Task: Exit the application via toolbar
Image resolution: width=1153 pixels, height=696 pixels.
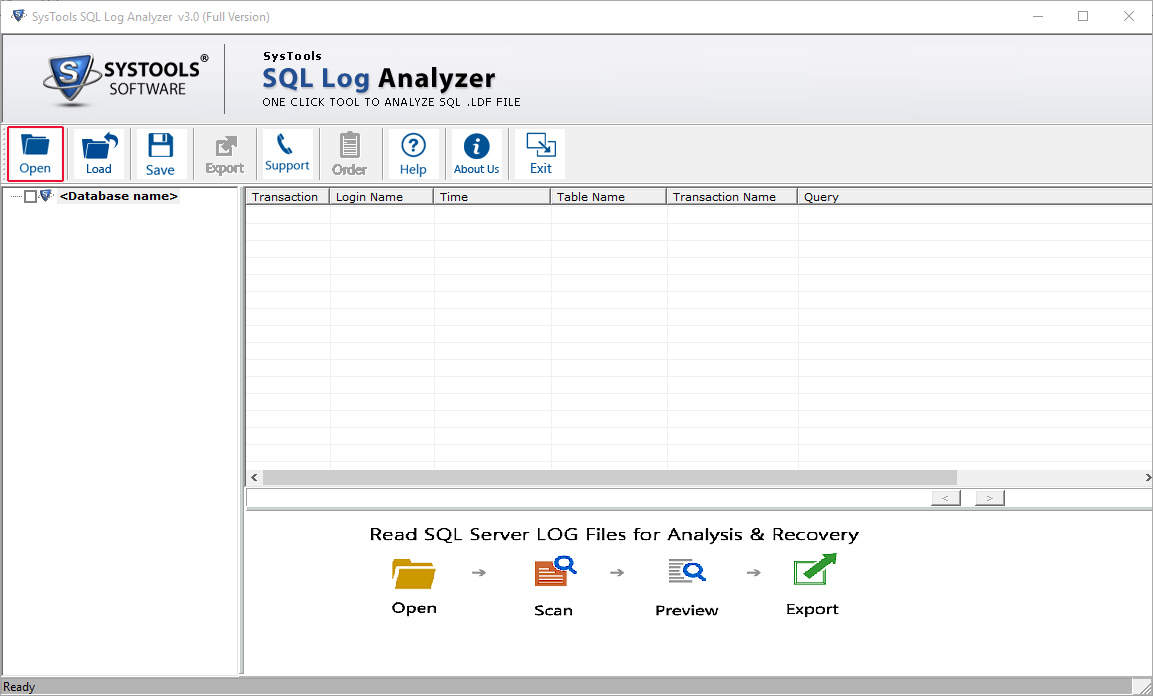Action: 540,154
